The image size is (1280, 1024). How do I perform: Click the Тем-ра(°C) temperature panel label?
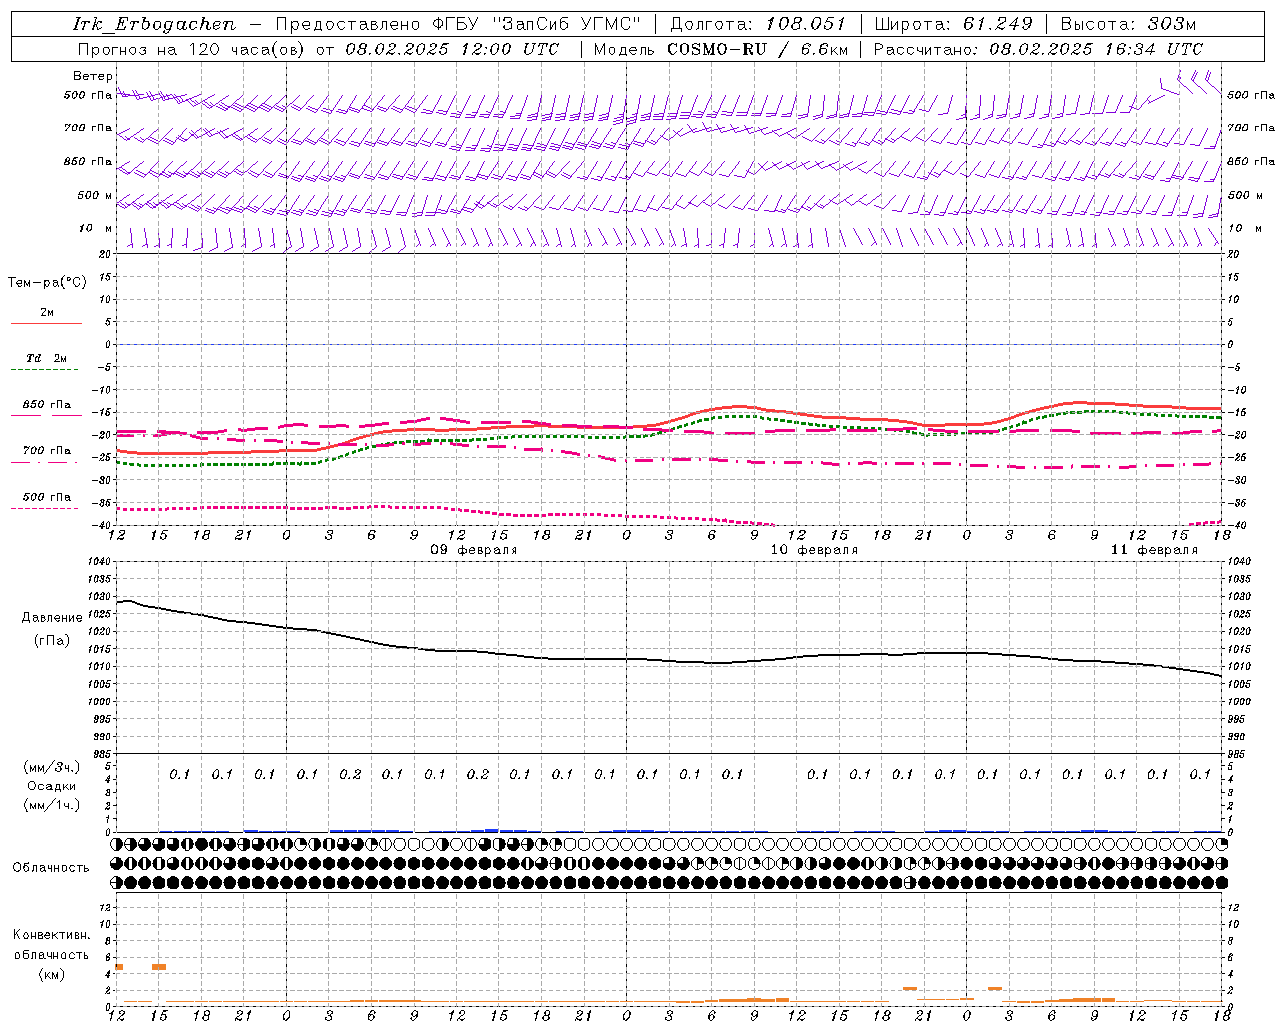(x=47, y=283)
